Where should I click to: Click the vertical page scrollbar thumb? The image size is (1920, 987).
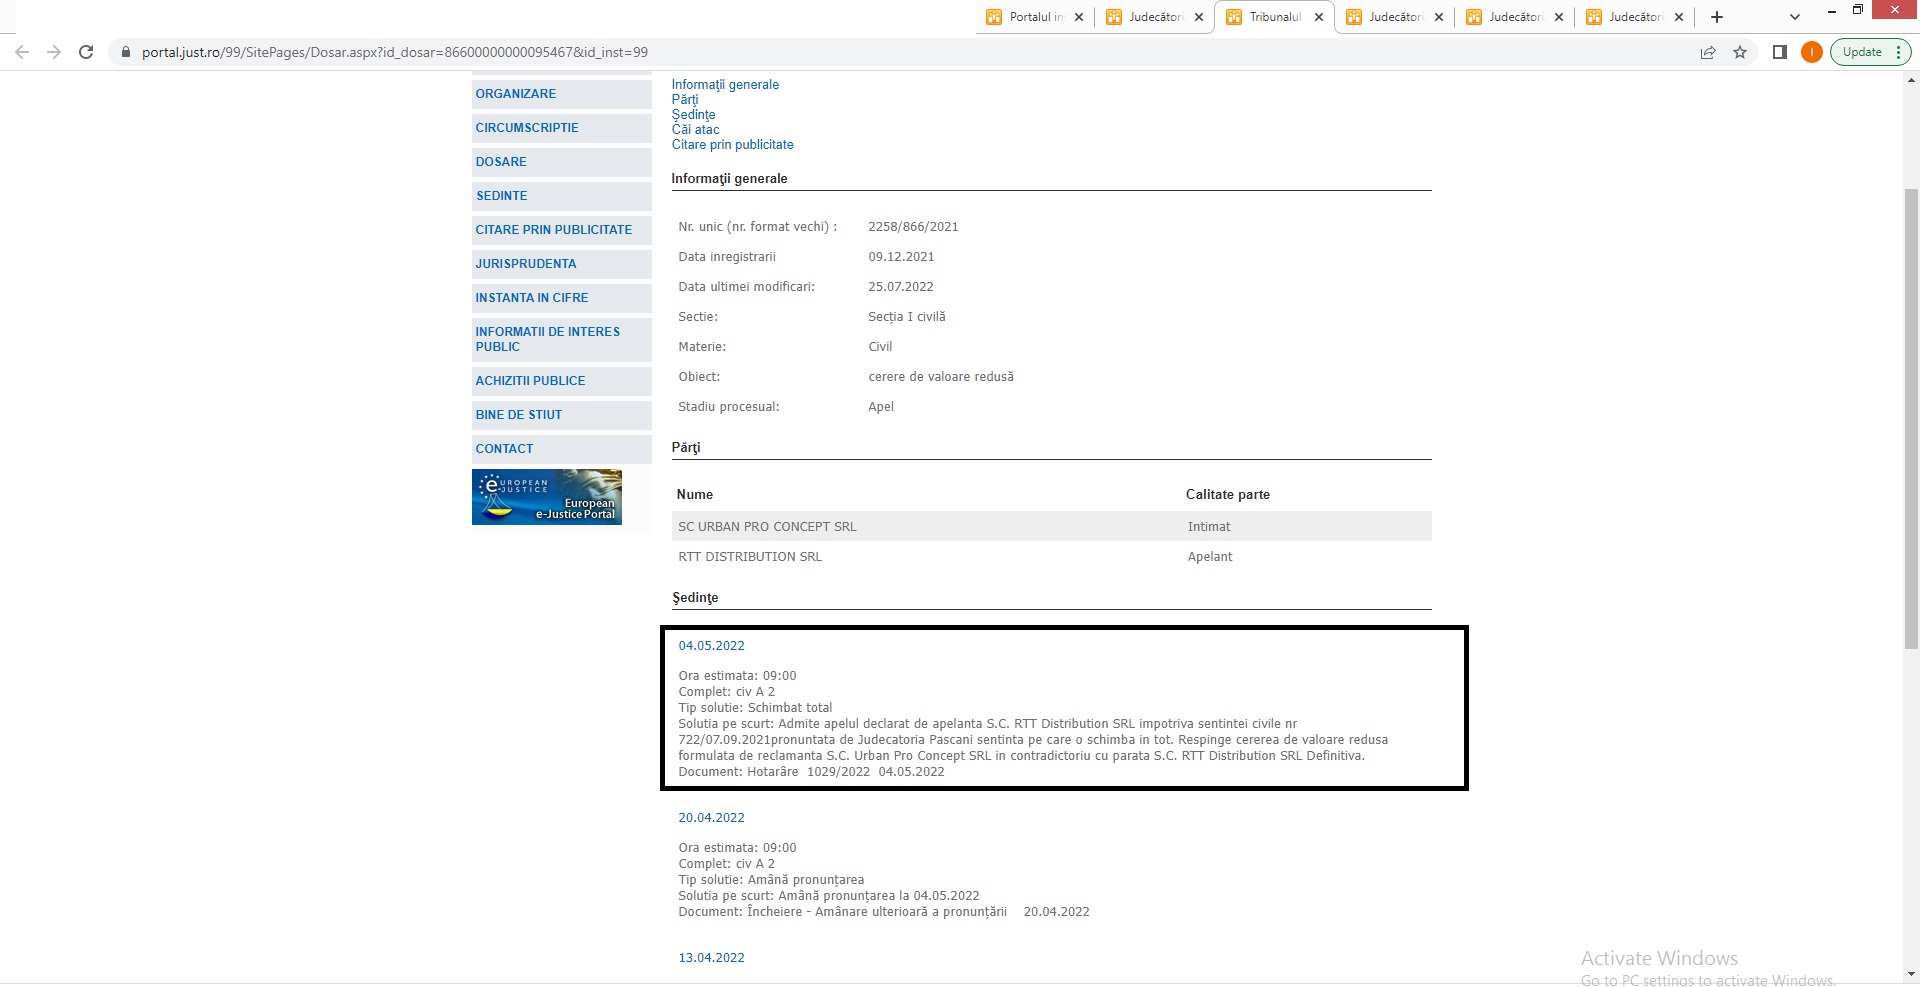click(x=1911, y=420)
